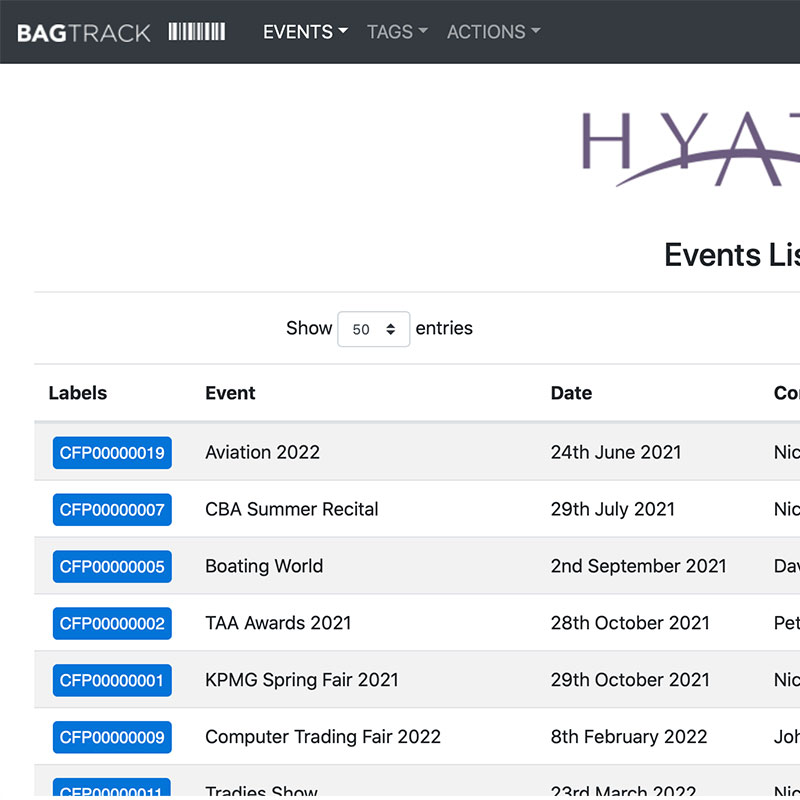Click the Hyatt logo image
Viewport: 800px width, 800px height.
pyautogui.click(x=690, y=148)
